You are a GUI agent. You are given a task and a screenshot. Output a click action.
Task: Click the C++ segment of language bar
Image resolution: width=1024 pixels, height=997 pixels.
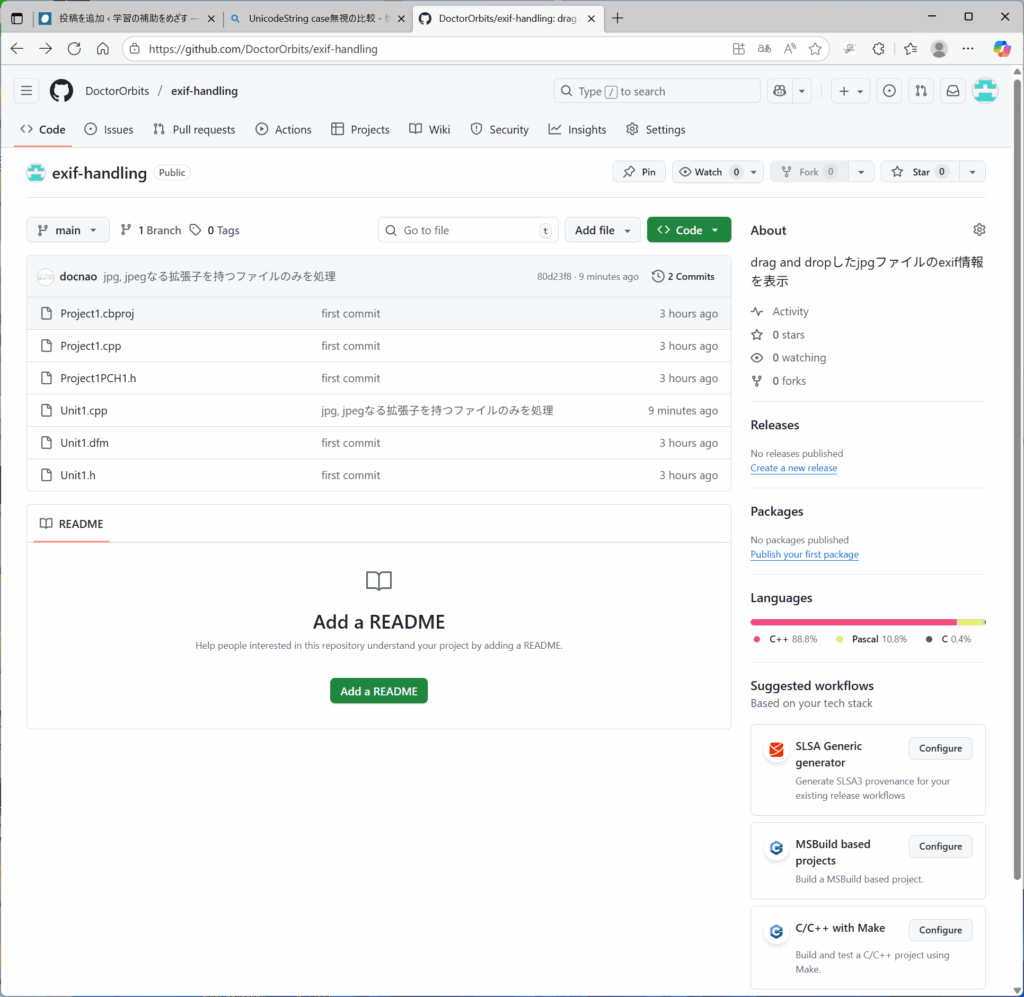coord(852,622)
